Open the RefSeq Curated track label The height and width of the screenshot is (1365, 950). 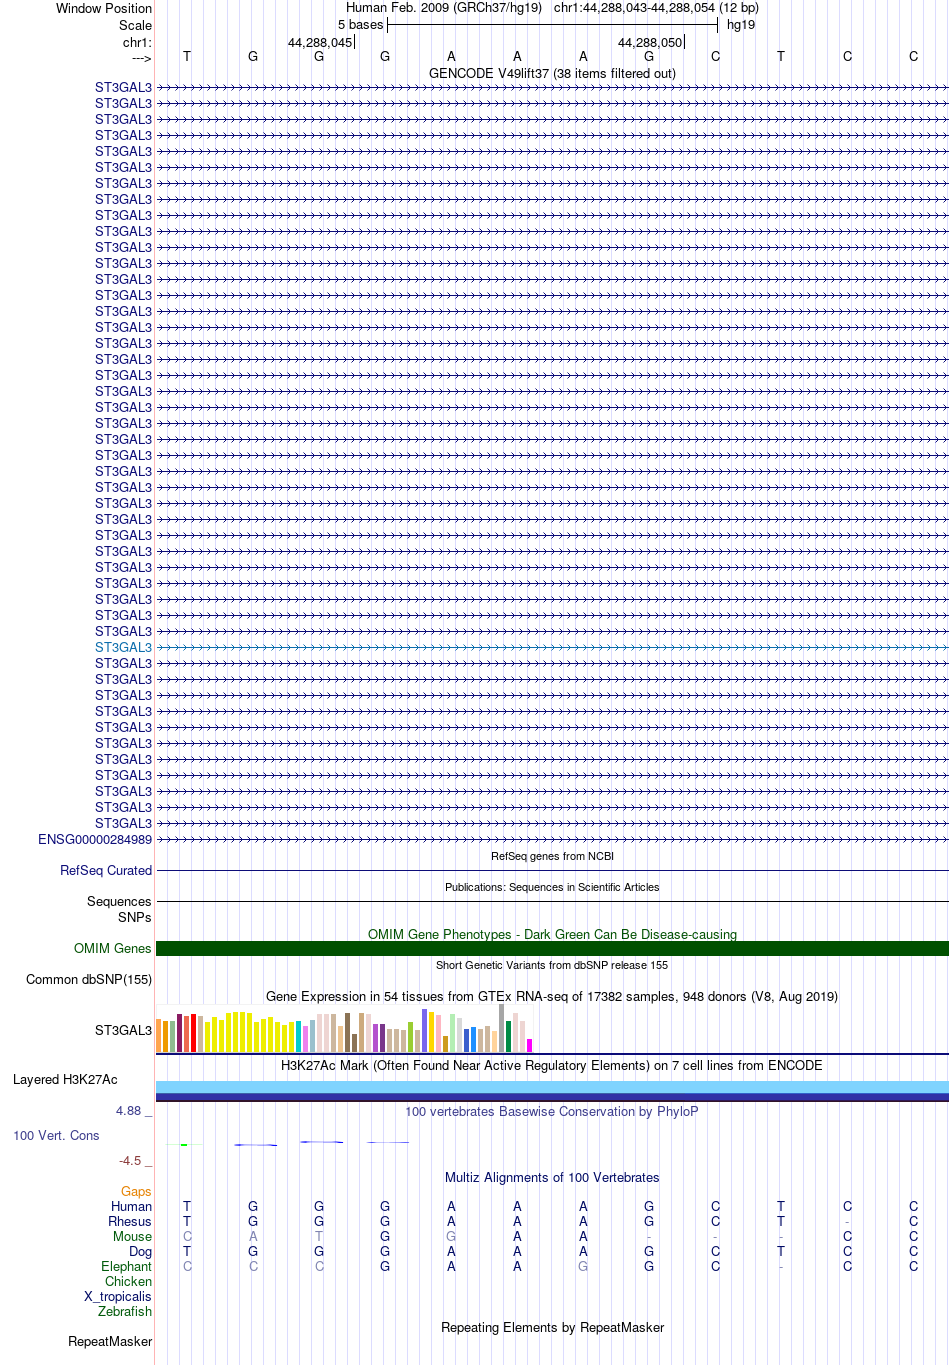tap(106, 870)
